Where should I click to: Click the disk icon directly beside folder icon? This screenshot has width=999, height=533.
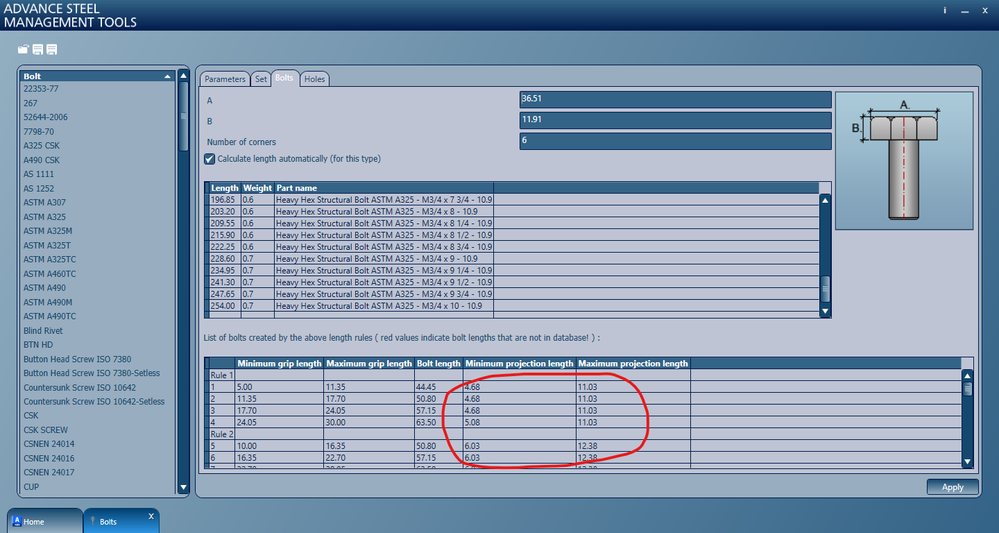point(38,49)
